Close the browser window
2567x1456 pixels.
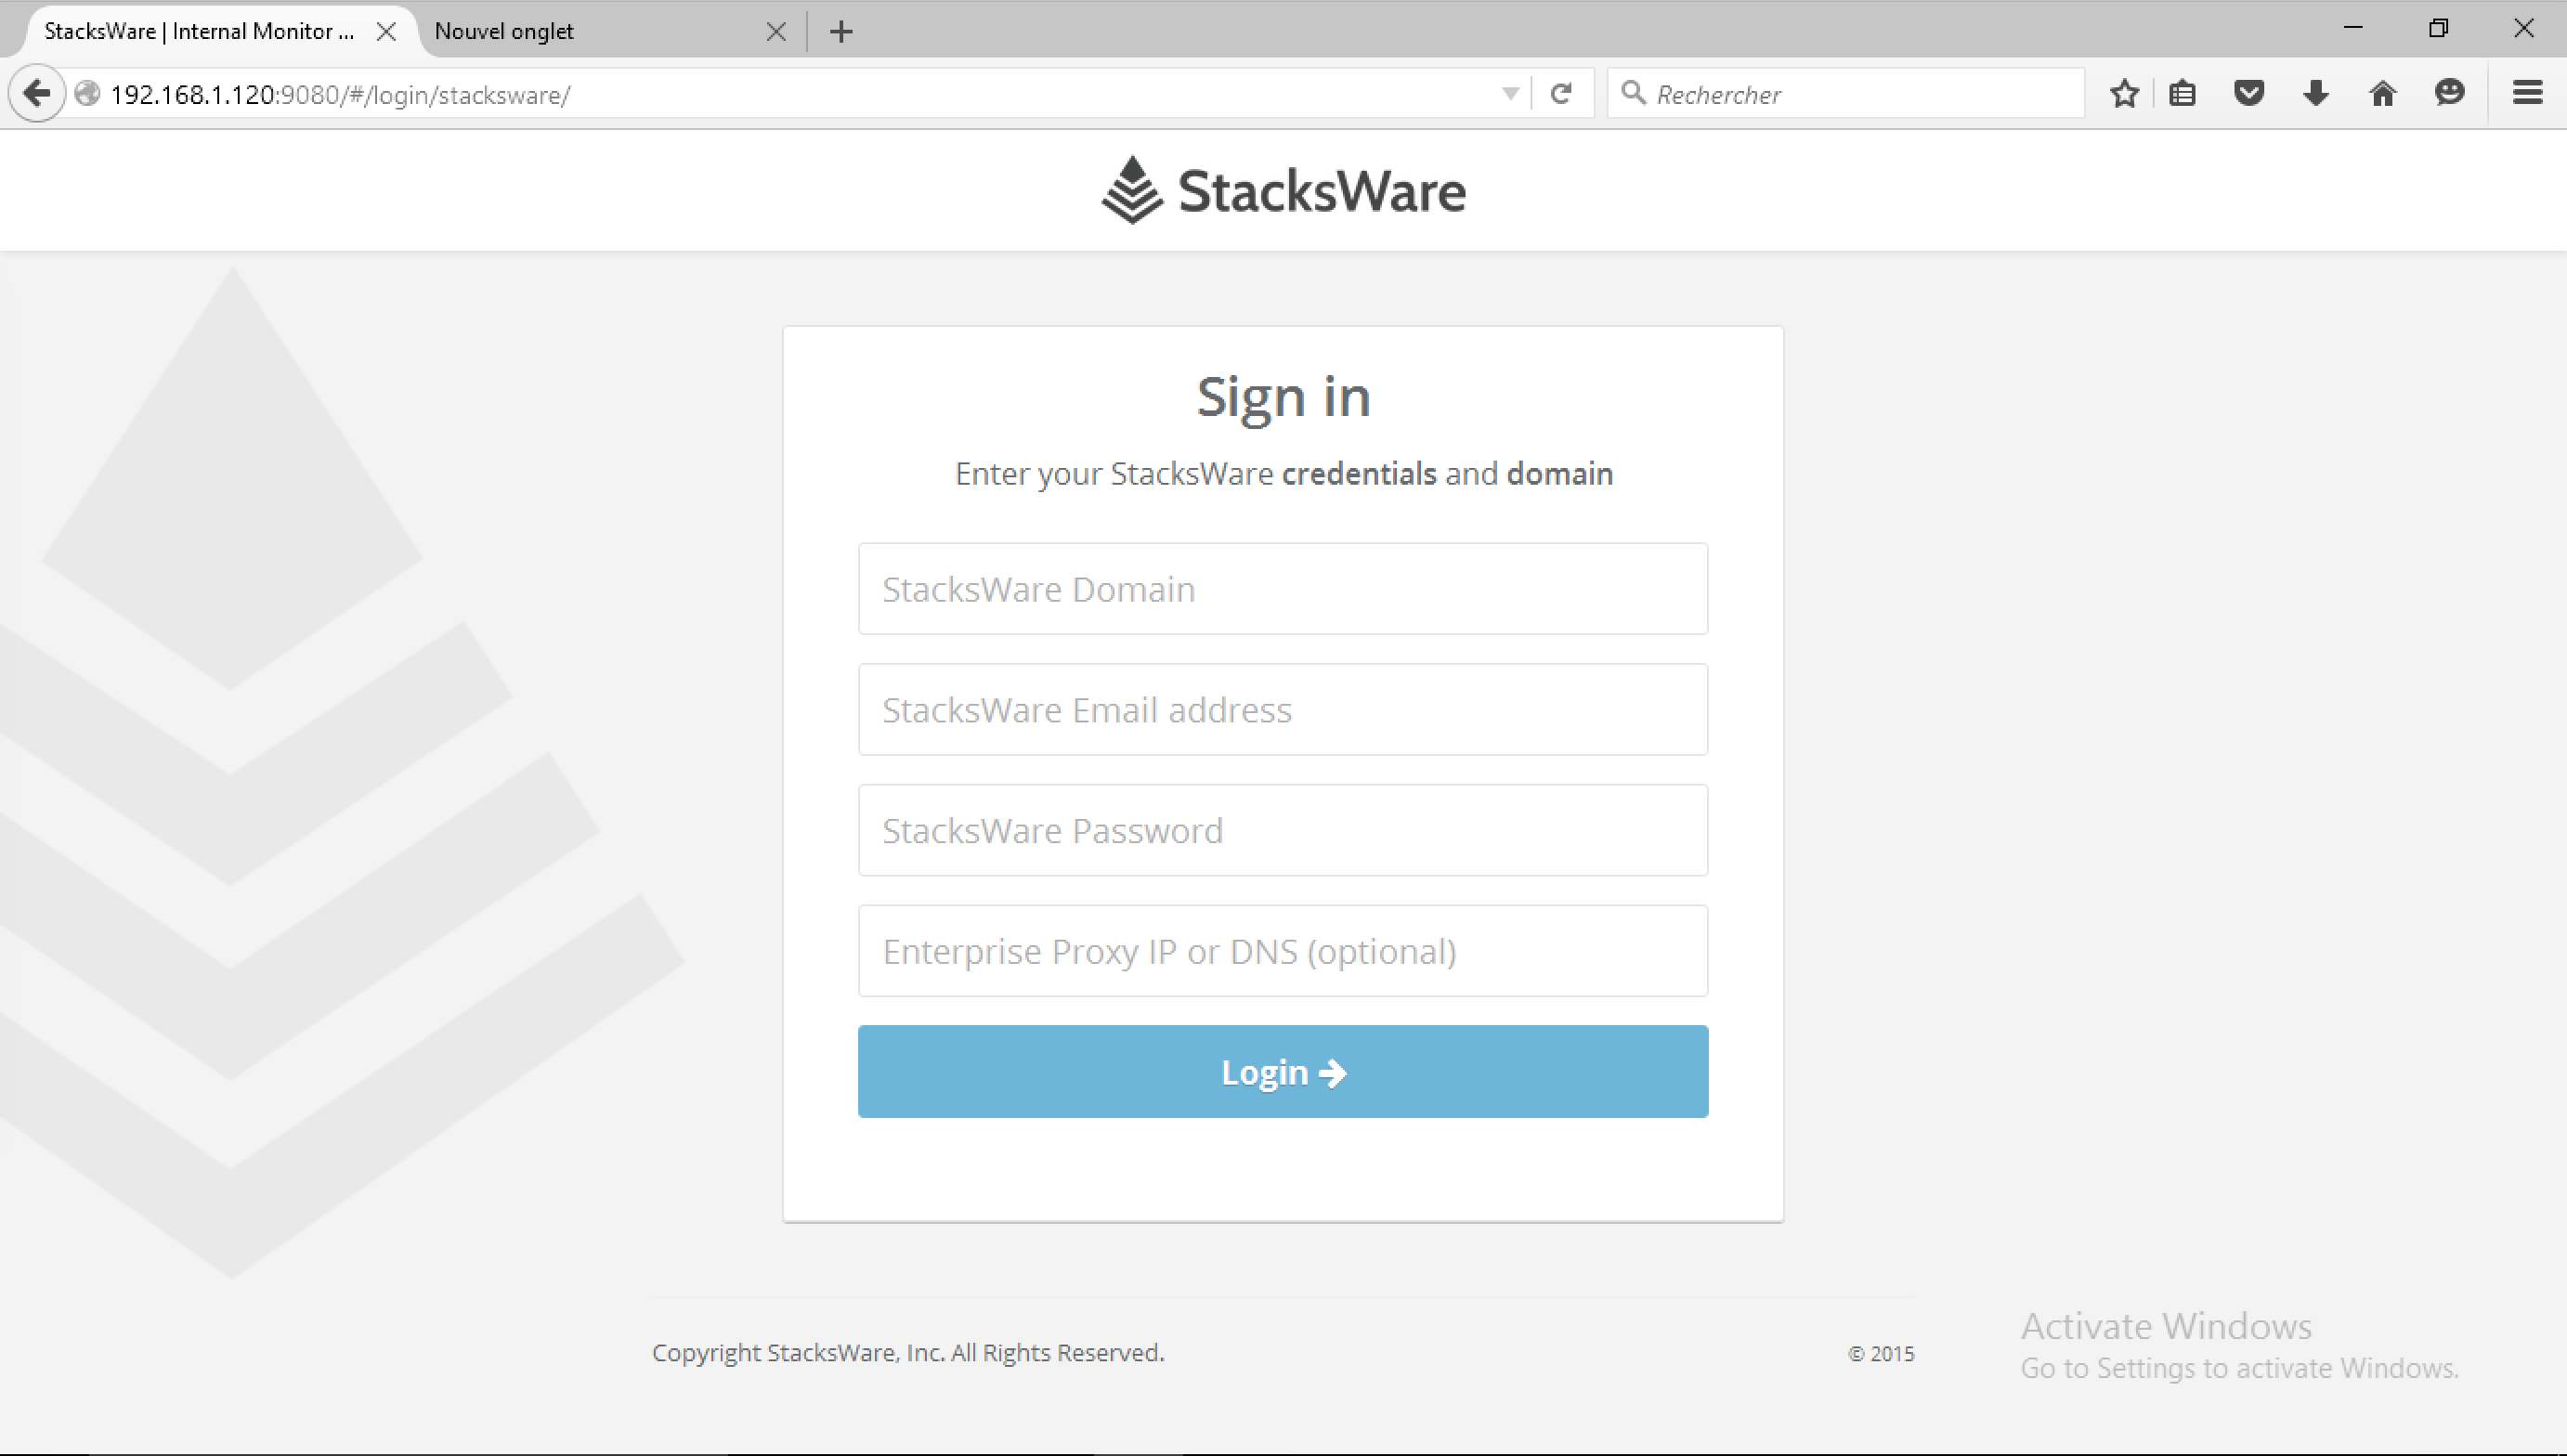(x=2523, y=28)
